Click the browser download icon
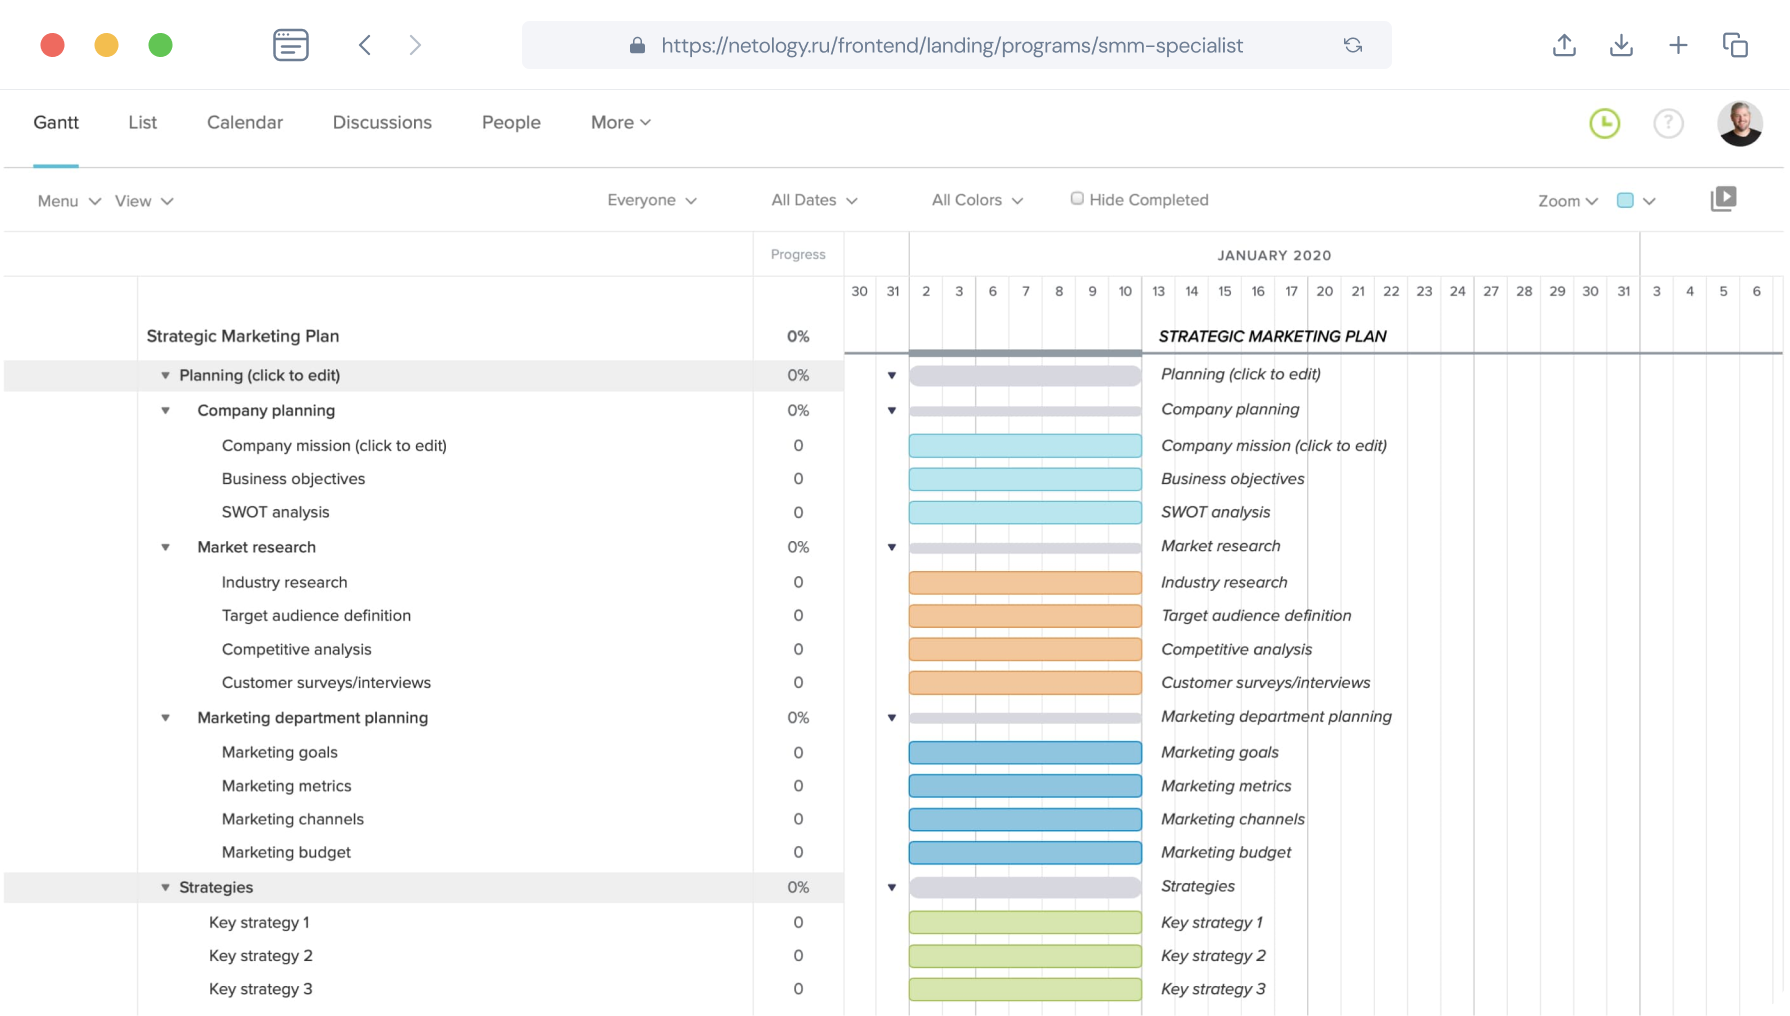 (1621, 45)
